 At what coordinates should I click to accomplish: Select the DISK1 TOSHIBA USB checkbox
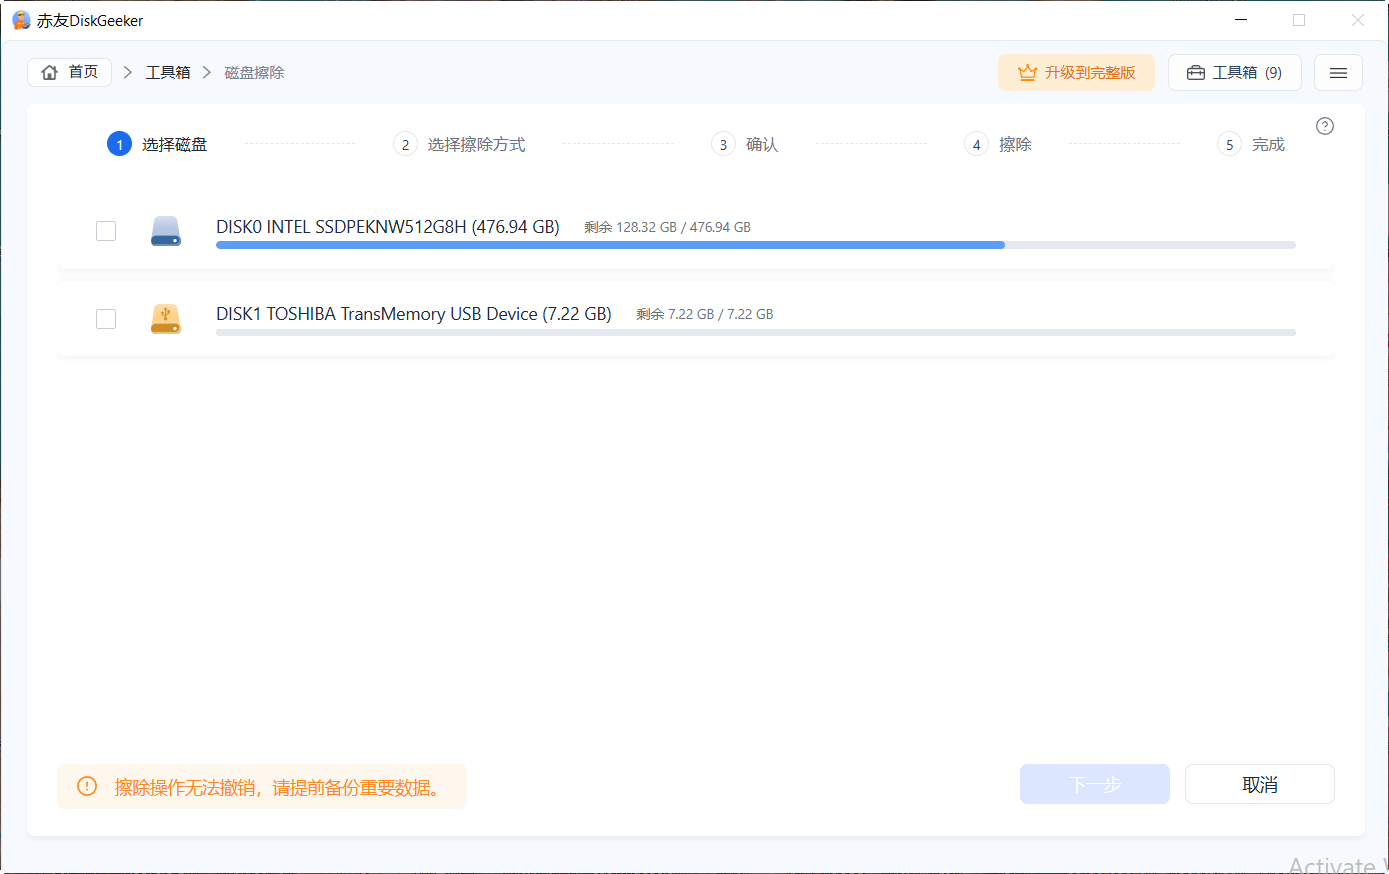[x=106, y=319]
